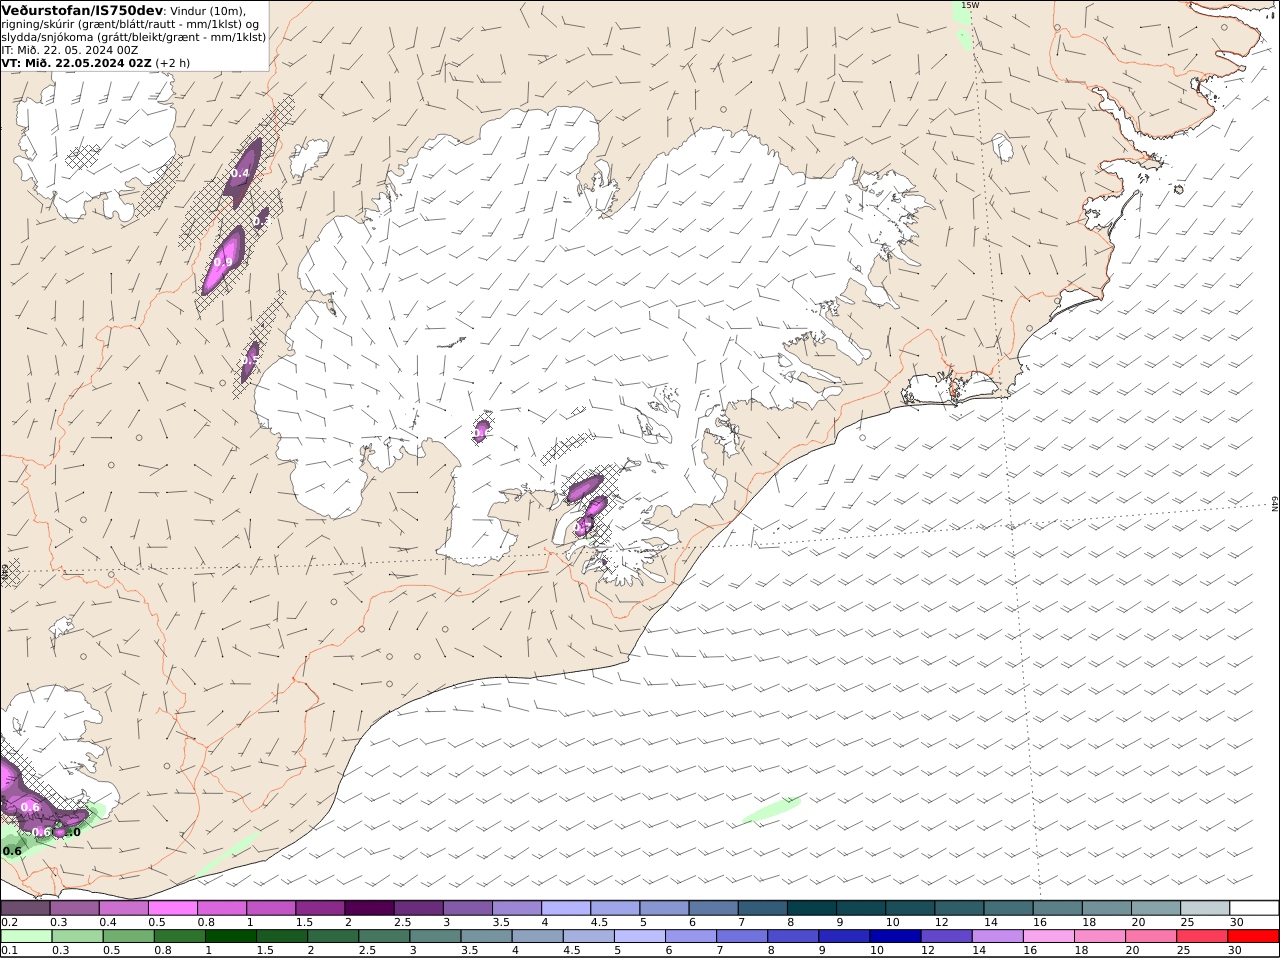Screen dimensions: 1280x958
Task: Pick bottom-row swatch between 14 and 16
Action: pos(998,937)
